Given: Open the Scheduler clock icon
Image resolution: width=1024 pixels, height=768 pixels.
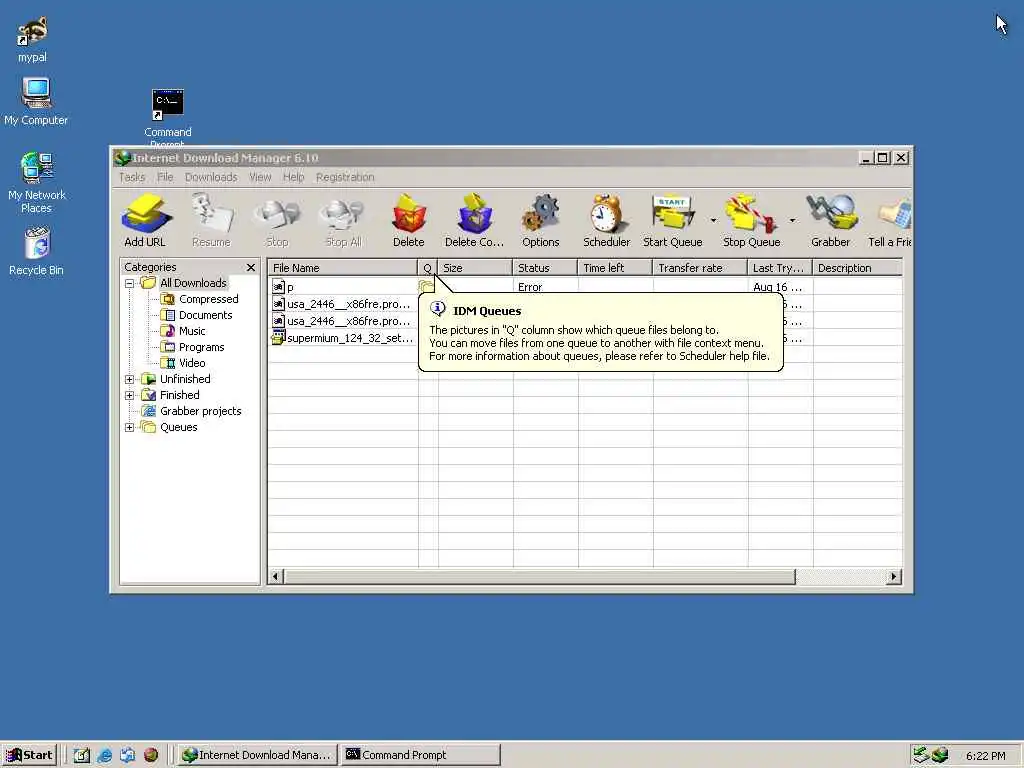Looking at the screenshot, I should pyautogui.click(x=607, y=221).
